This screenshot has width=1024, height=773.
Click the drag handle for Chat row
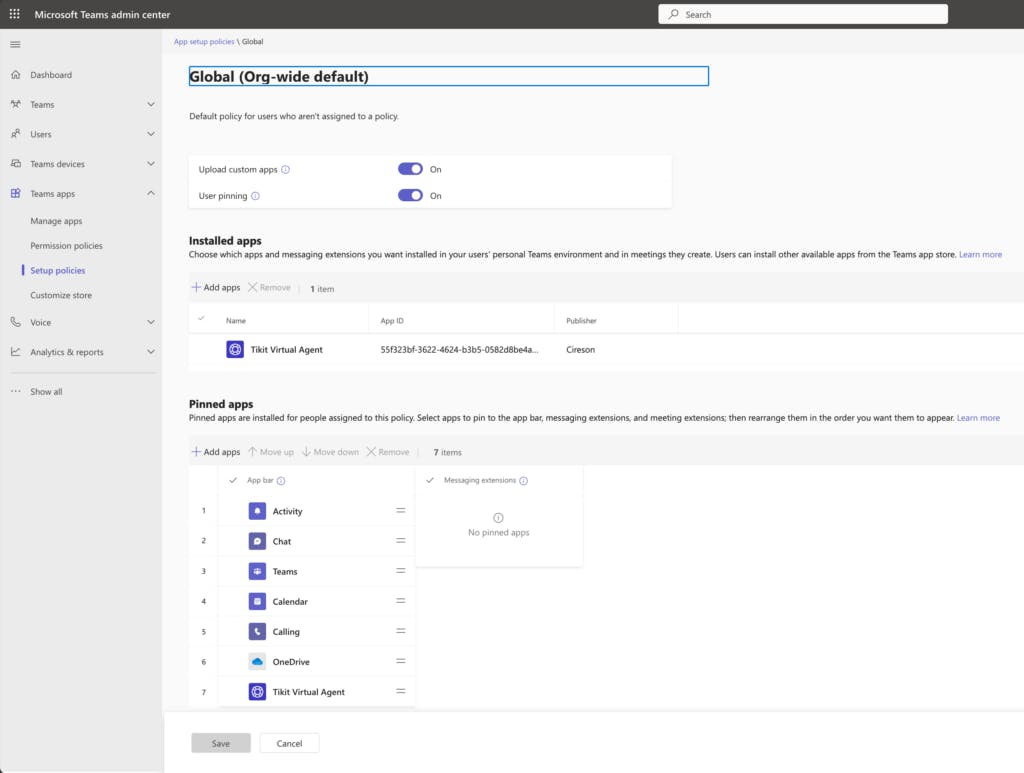pos(400,541)
